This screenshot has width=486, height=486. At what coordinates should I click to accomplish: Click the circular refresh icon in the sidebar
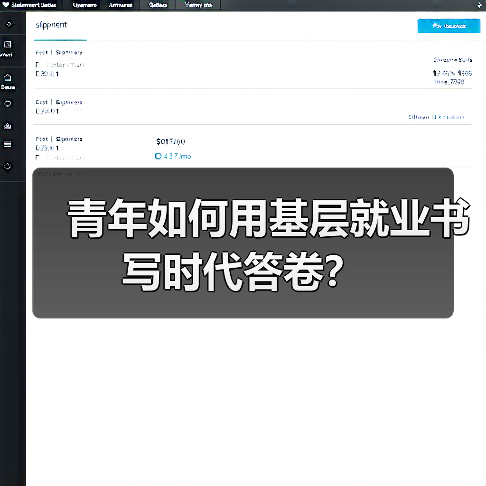(x=7, y=166)
